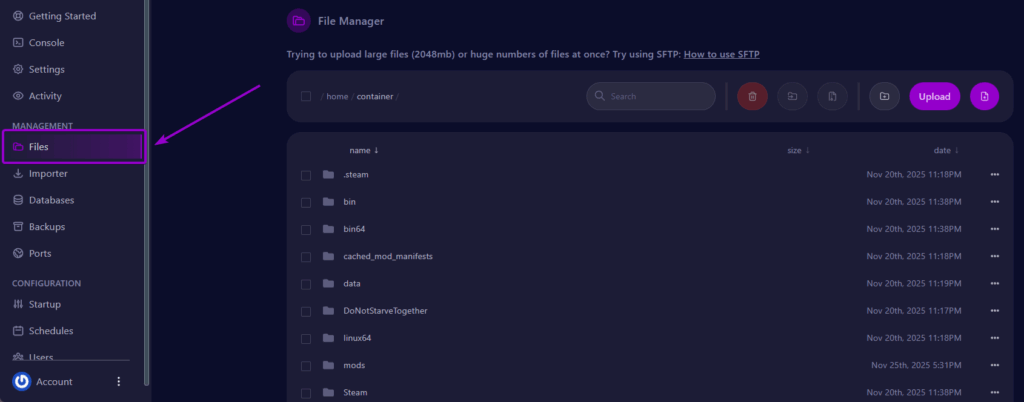Screen dimensions: 1024x402
Task: Open the three-dot menu for data
Action: pyautogui.click(x=995, y=284)
